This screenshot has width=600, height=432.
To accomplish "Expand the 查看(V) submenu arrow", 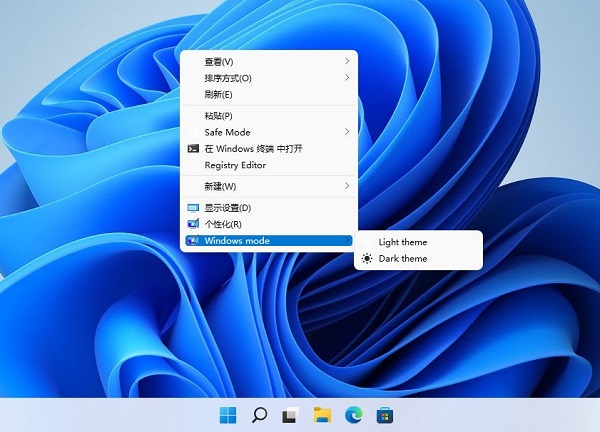I will (347, 61).
